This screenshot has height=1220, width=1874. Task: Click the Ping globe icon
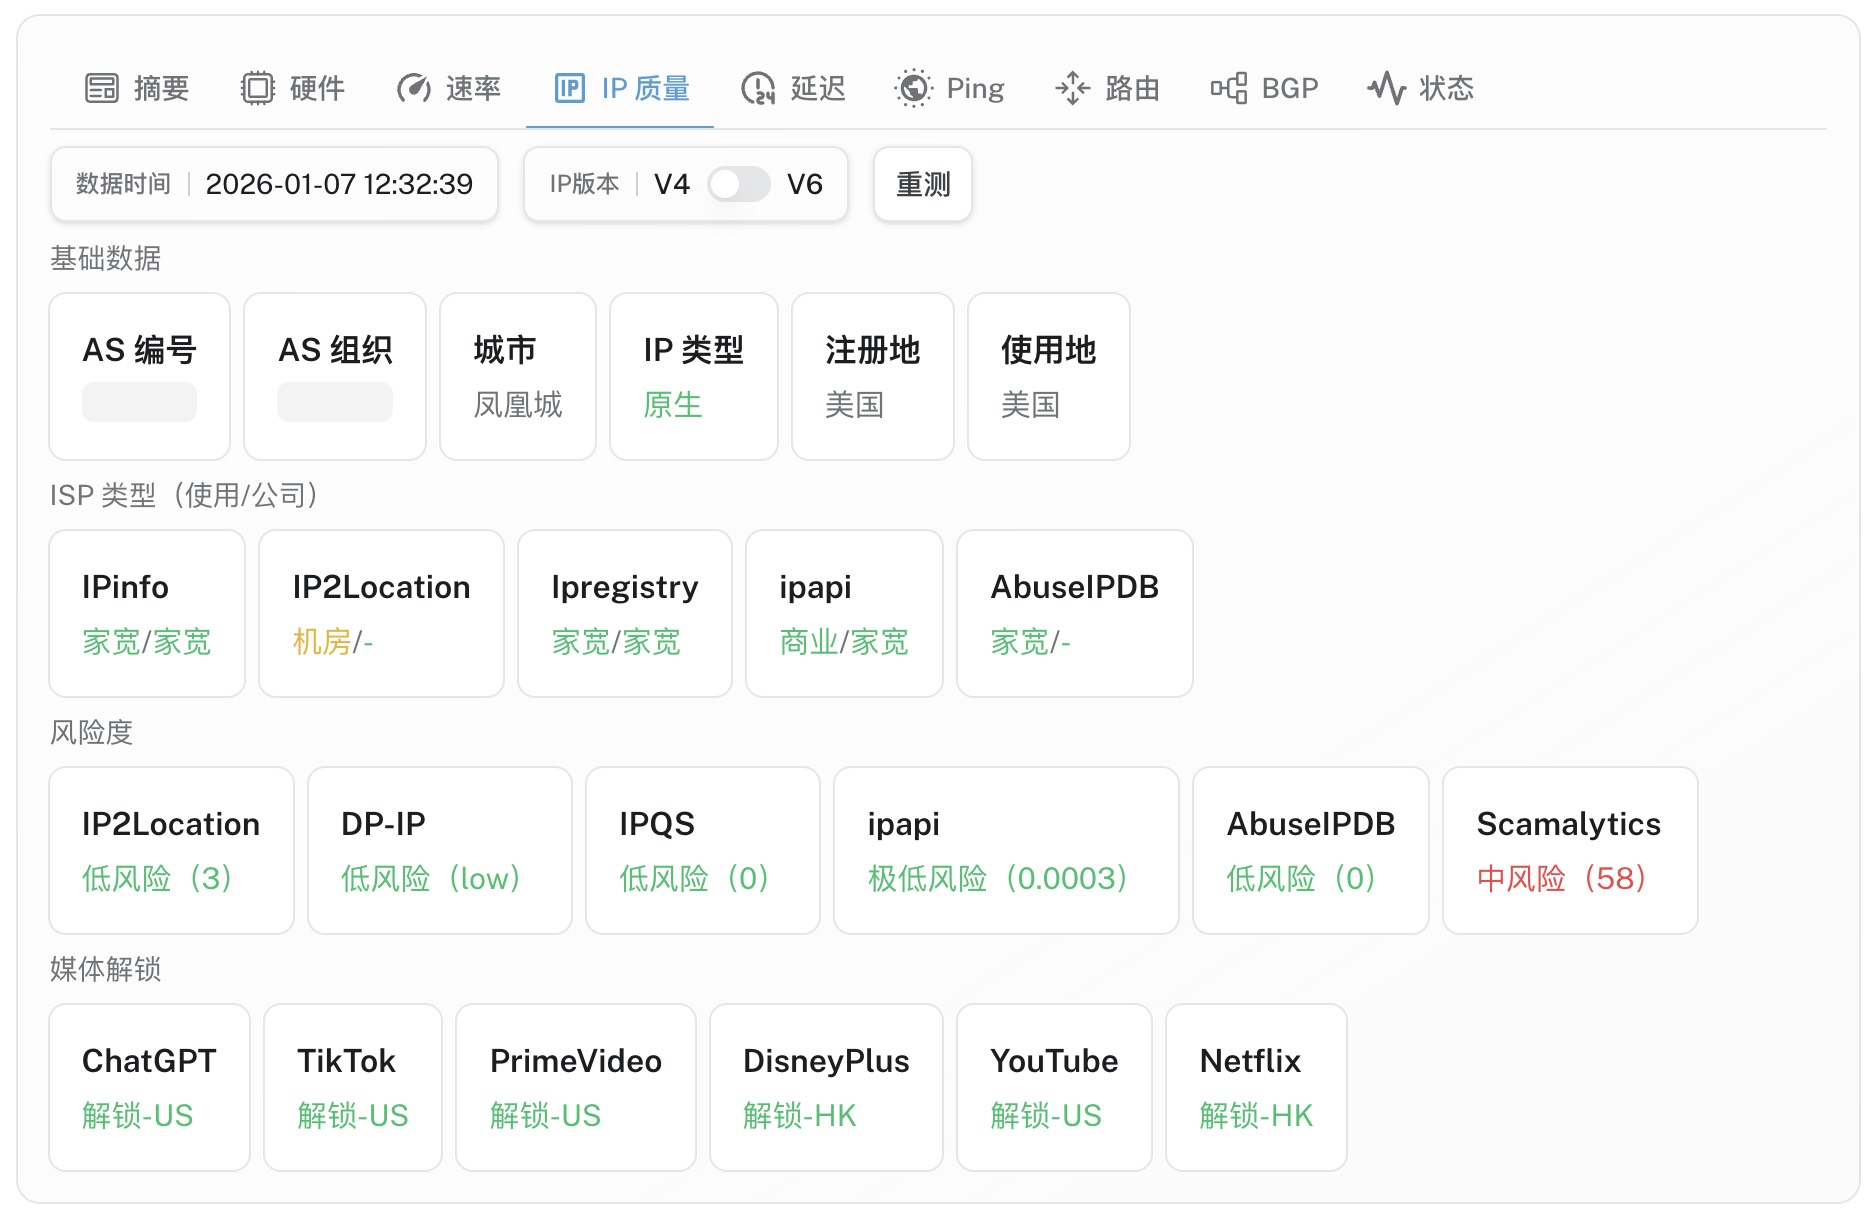coord(913,89)
